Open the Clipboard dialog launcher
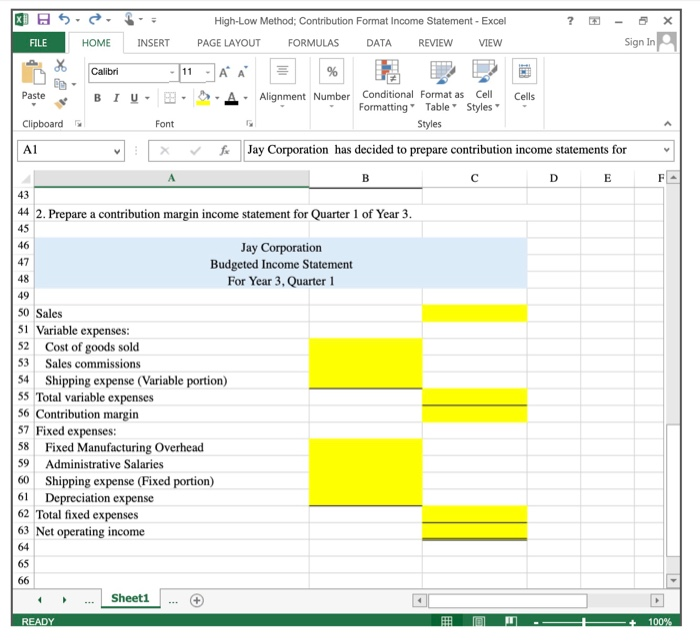 click(78, 124)
